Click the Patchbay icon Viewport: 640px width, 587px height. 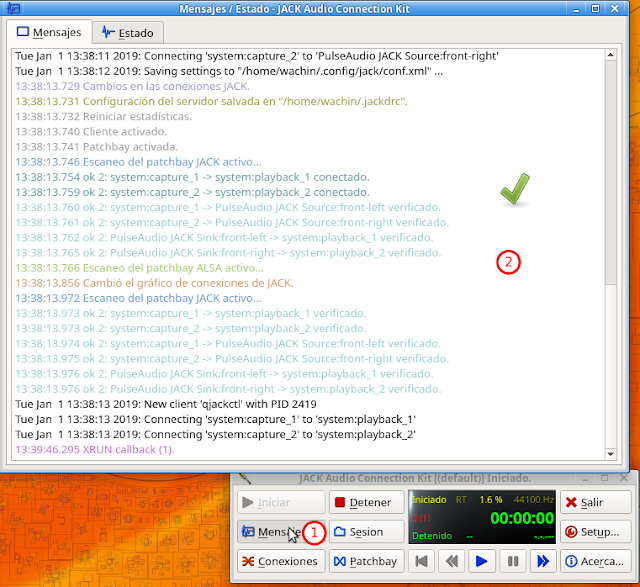pos(340,561)
